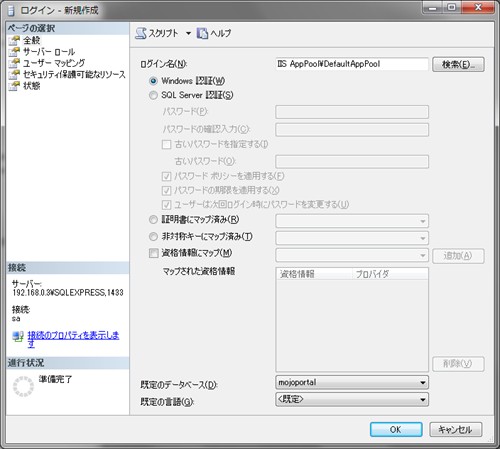Click the 準備完了 progress spinner
The image size is (500, 449).
[x=23, y=386]
